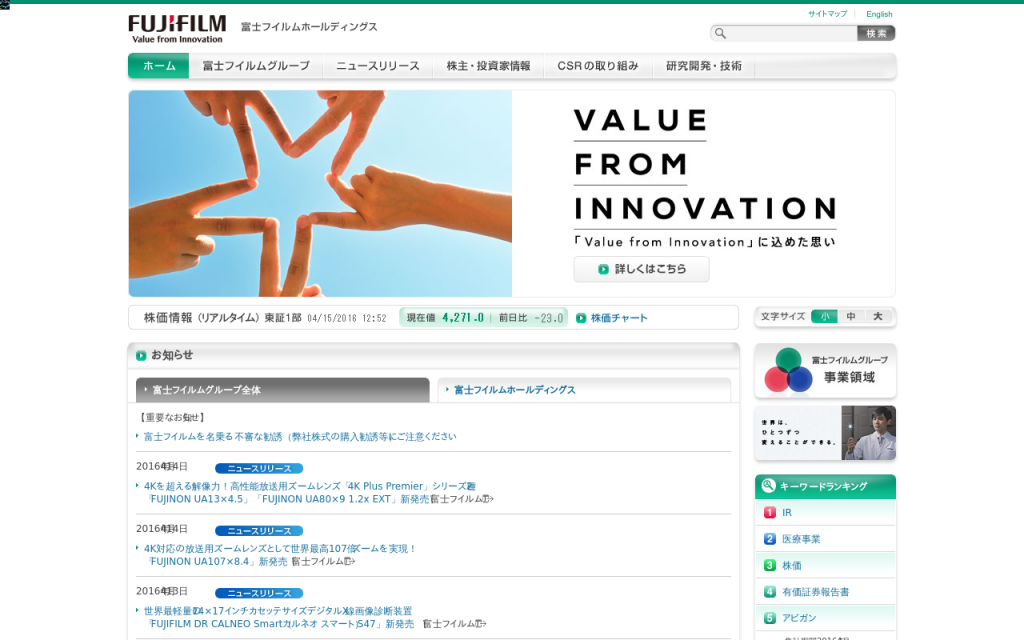
Task: Open 株主・投資家情報 navigation item
Action: click(488, 66)
